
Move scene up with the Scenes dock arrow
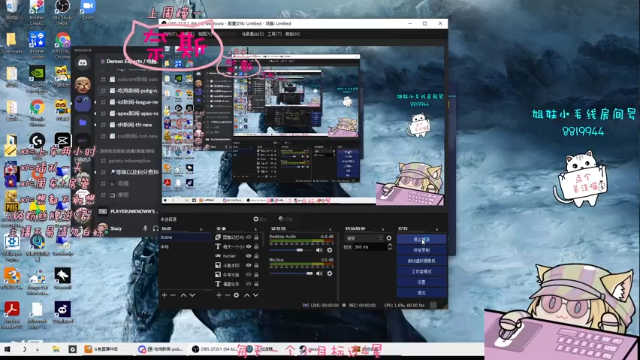(183, 295)
